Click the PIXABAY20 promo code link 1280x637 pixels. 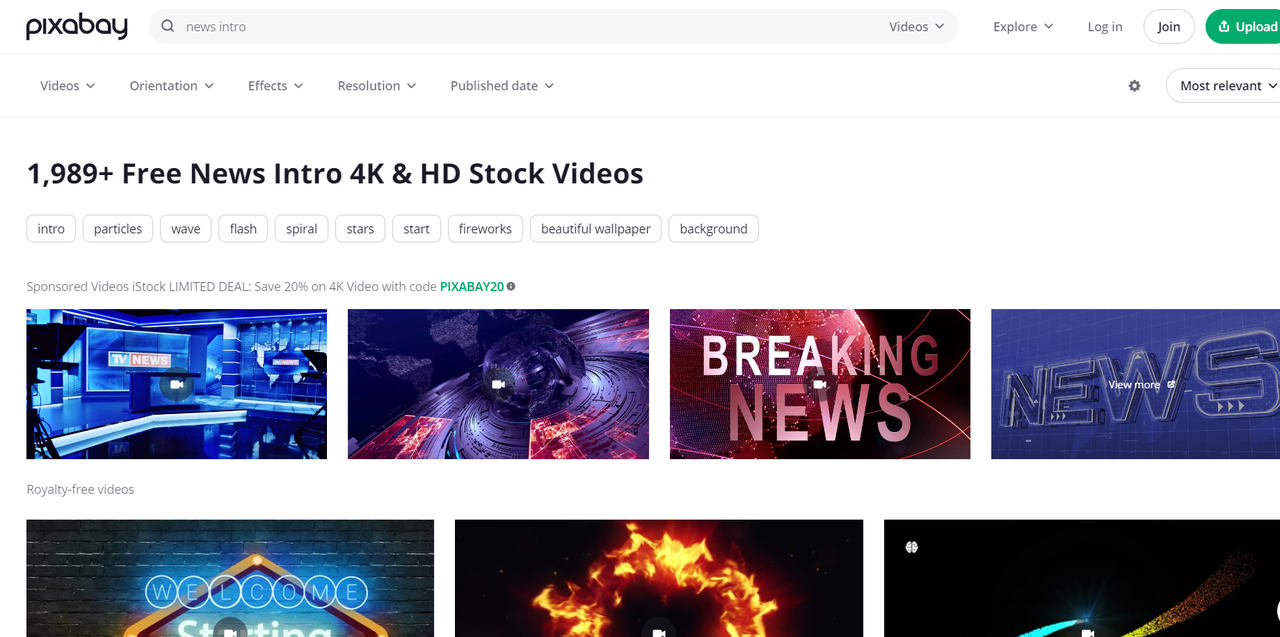472,286
